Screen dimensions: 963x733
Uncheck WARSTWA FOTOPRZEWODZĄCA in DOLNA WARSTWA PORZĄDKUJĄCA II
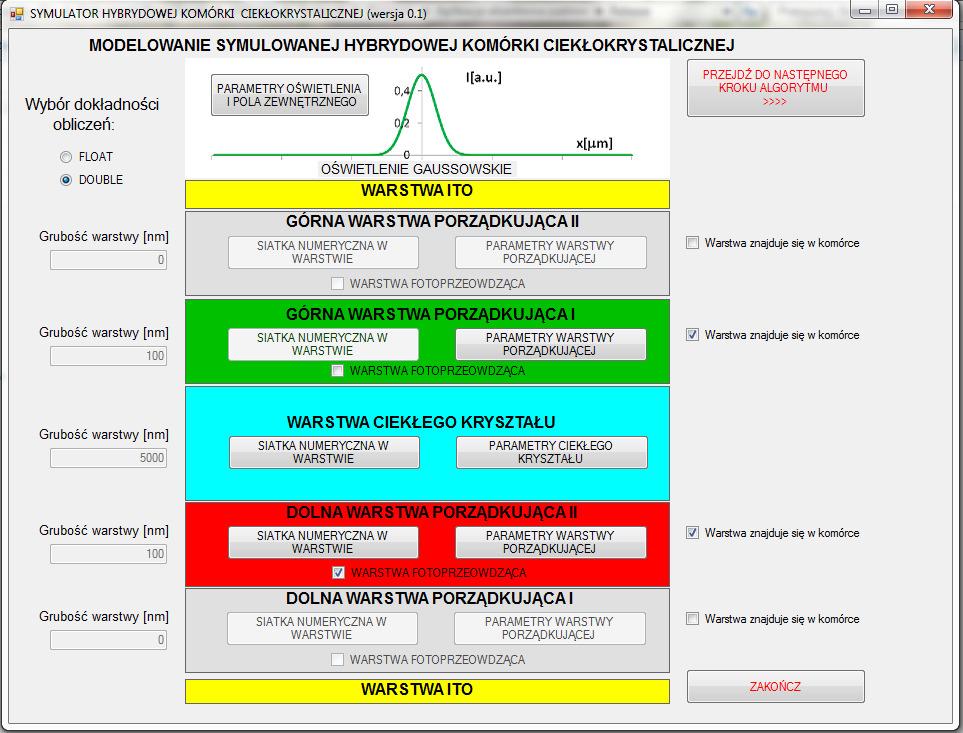(338, 573)
